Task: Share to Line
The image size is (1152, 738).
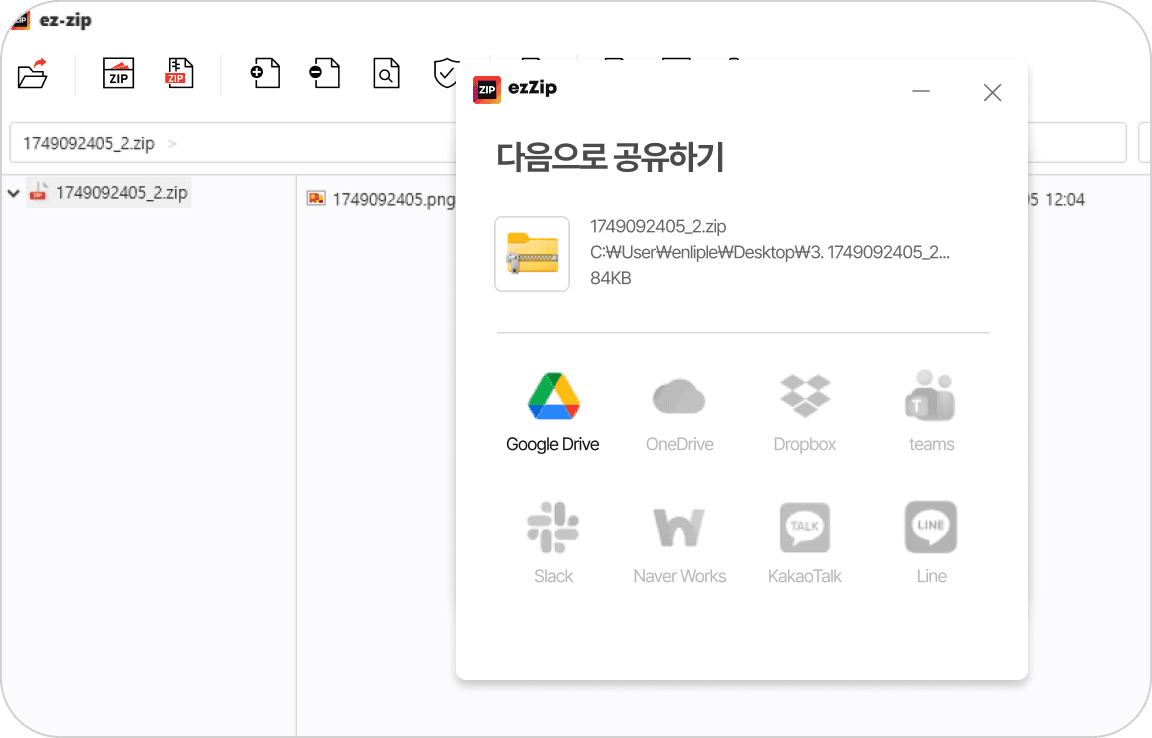Action: [931, 543]
